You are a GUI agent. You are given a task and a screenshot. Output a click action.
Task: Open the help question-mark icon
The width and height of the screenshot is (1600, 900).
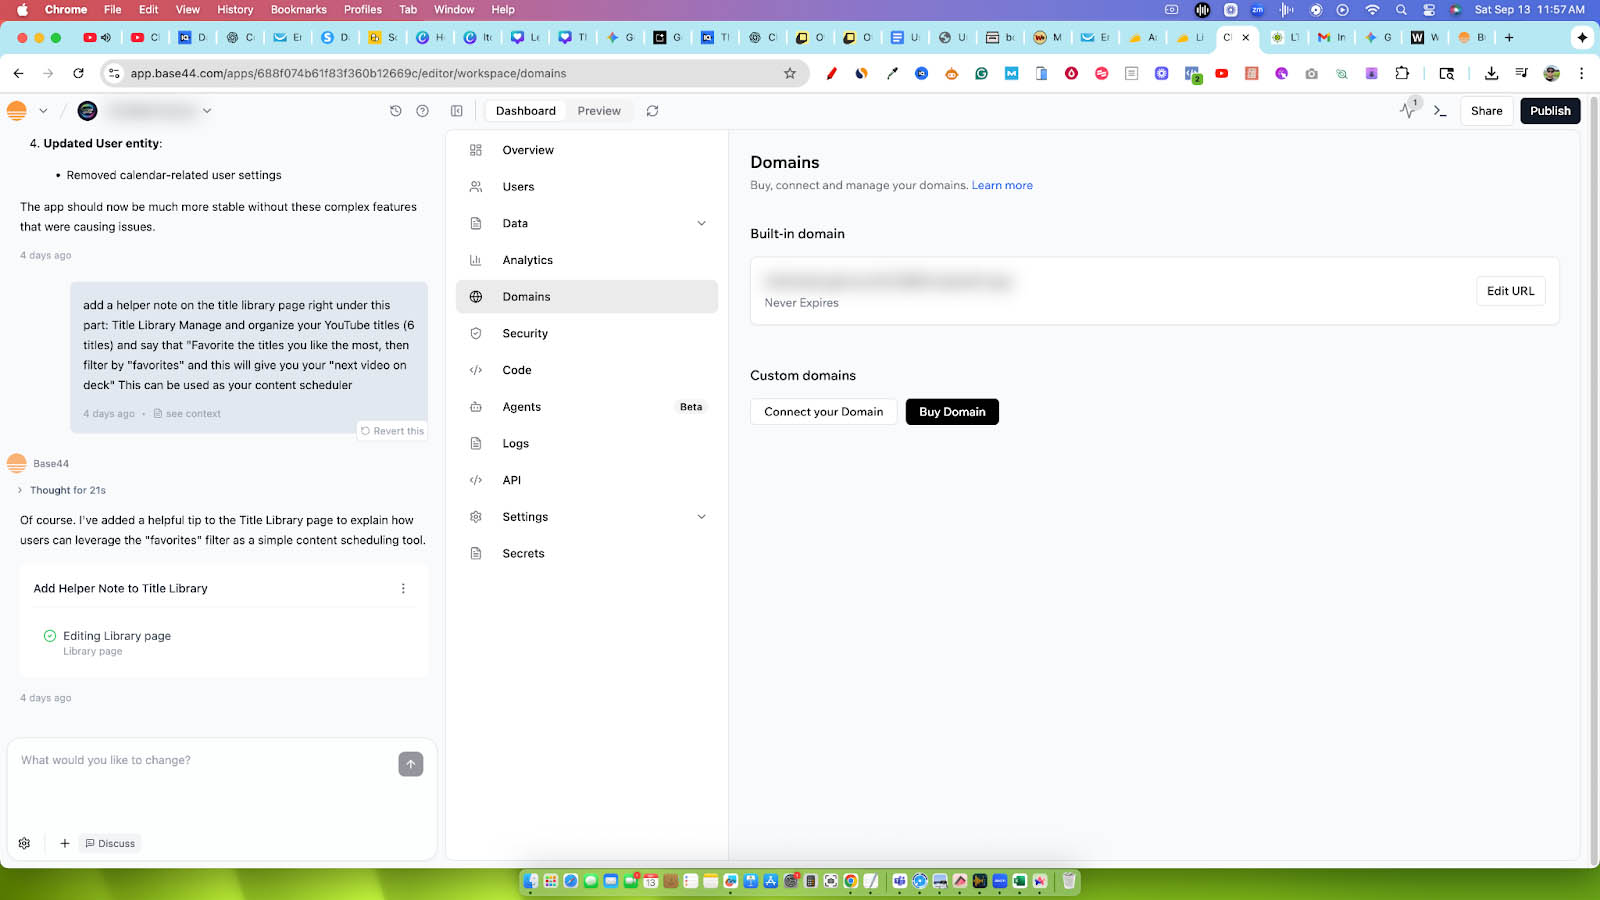point(422,111)
